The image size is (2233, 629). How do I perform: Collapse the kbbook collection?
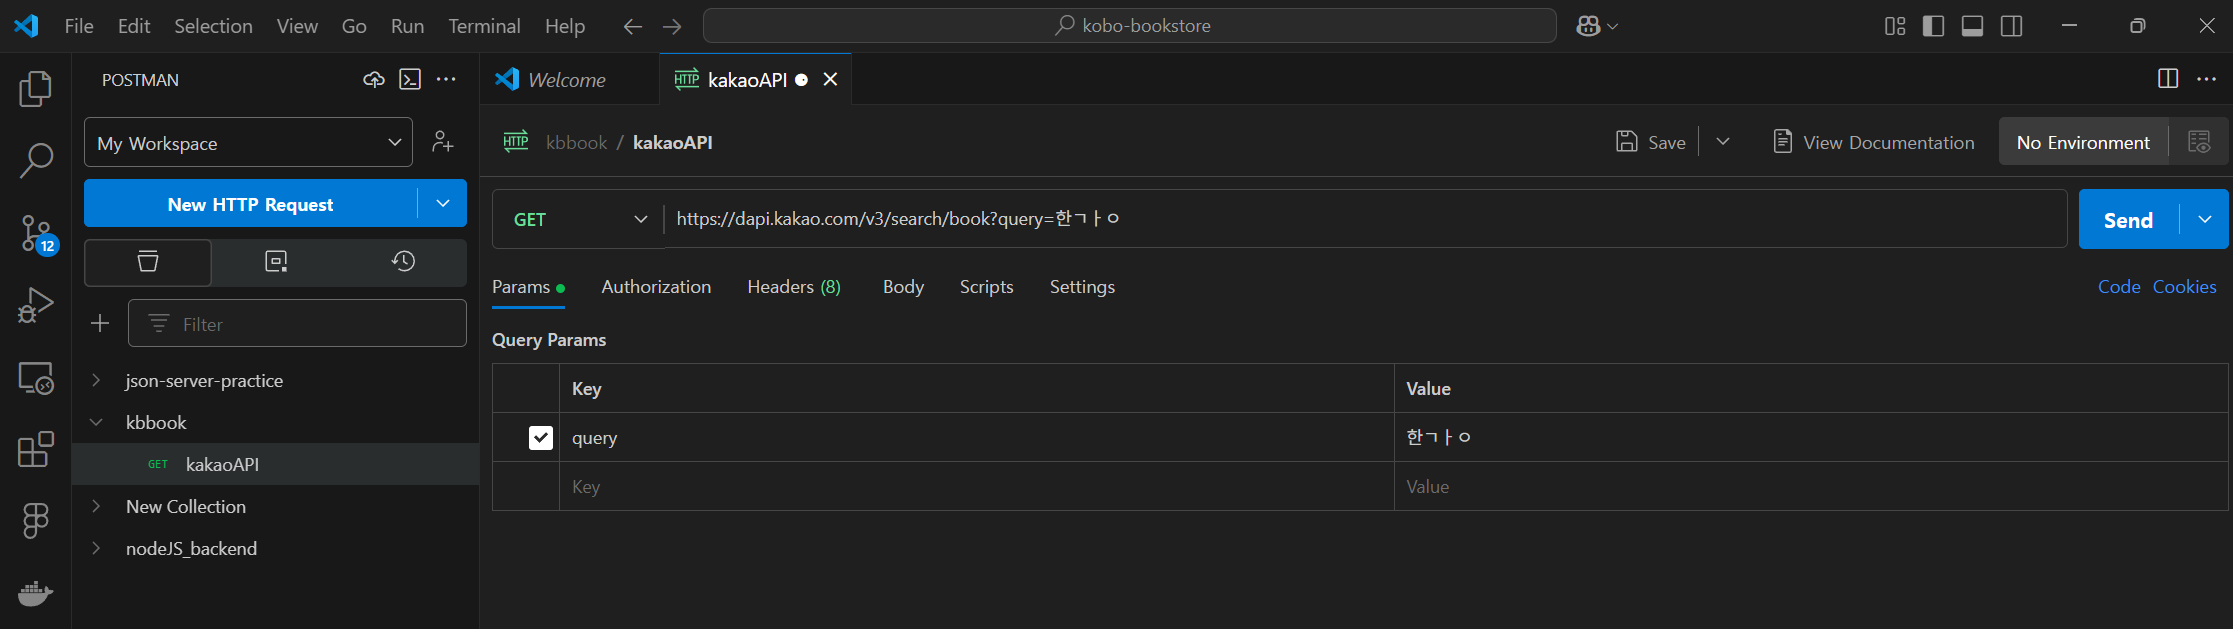pyautogui.click(x=96, y=422)
